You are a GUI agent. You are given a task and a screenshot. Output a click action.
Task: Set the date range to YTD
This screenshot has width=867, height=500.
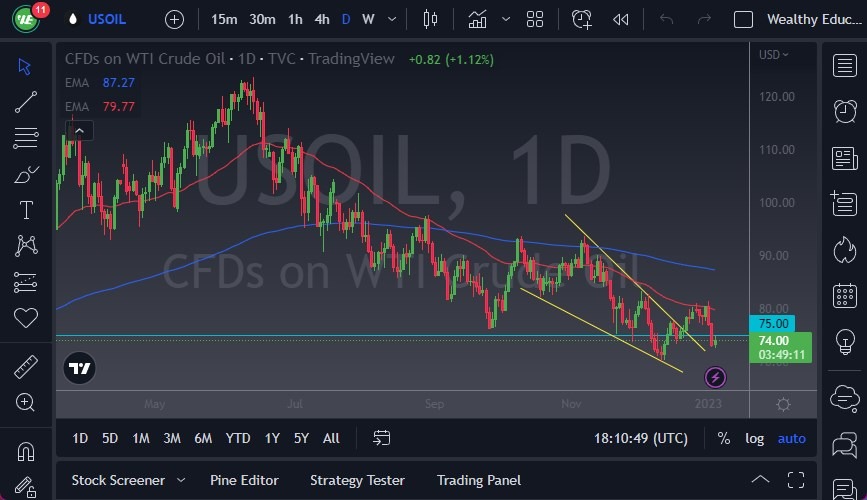point(238,438)
